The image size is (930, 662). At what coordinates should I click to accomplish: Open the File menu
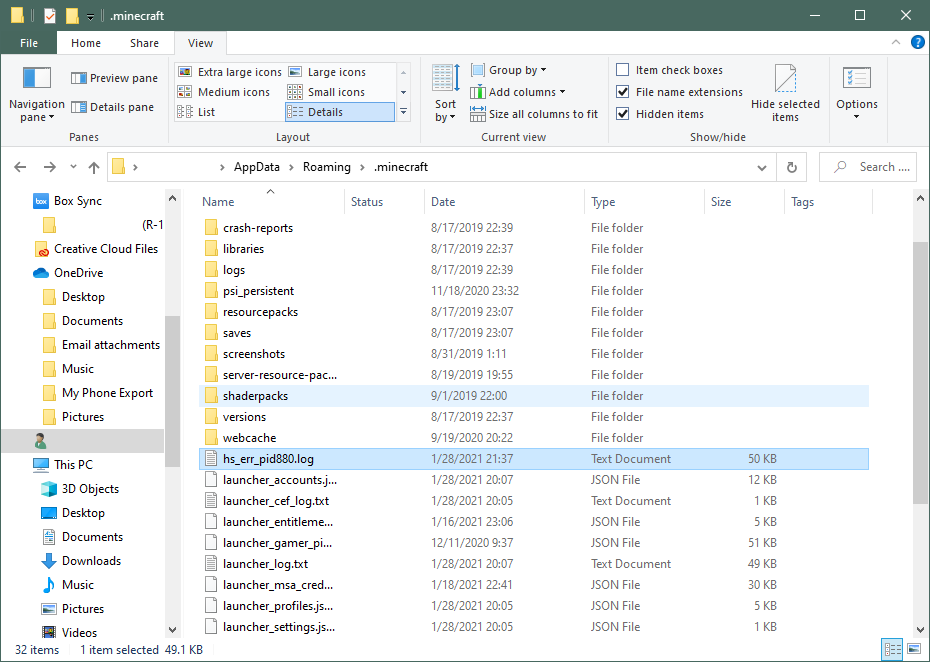pyautogui.click(x=28, y=43)
